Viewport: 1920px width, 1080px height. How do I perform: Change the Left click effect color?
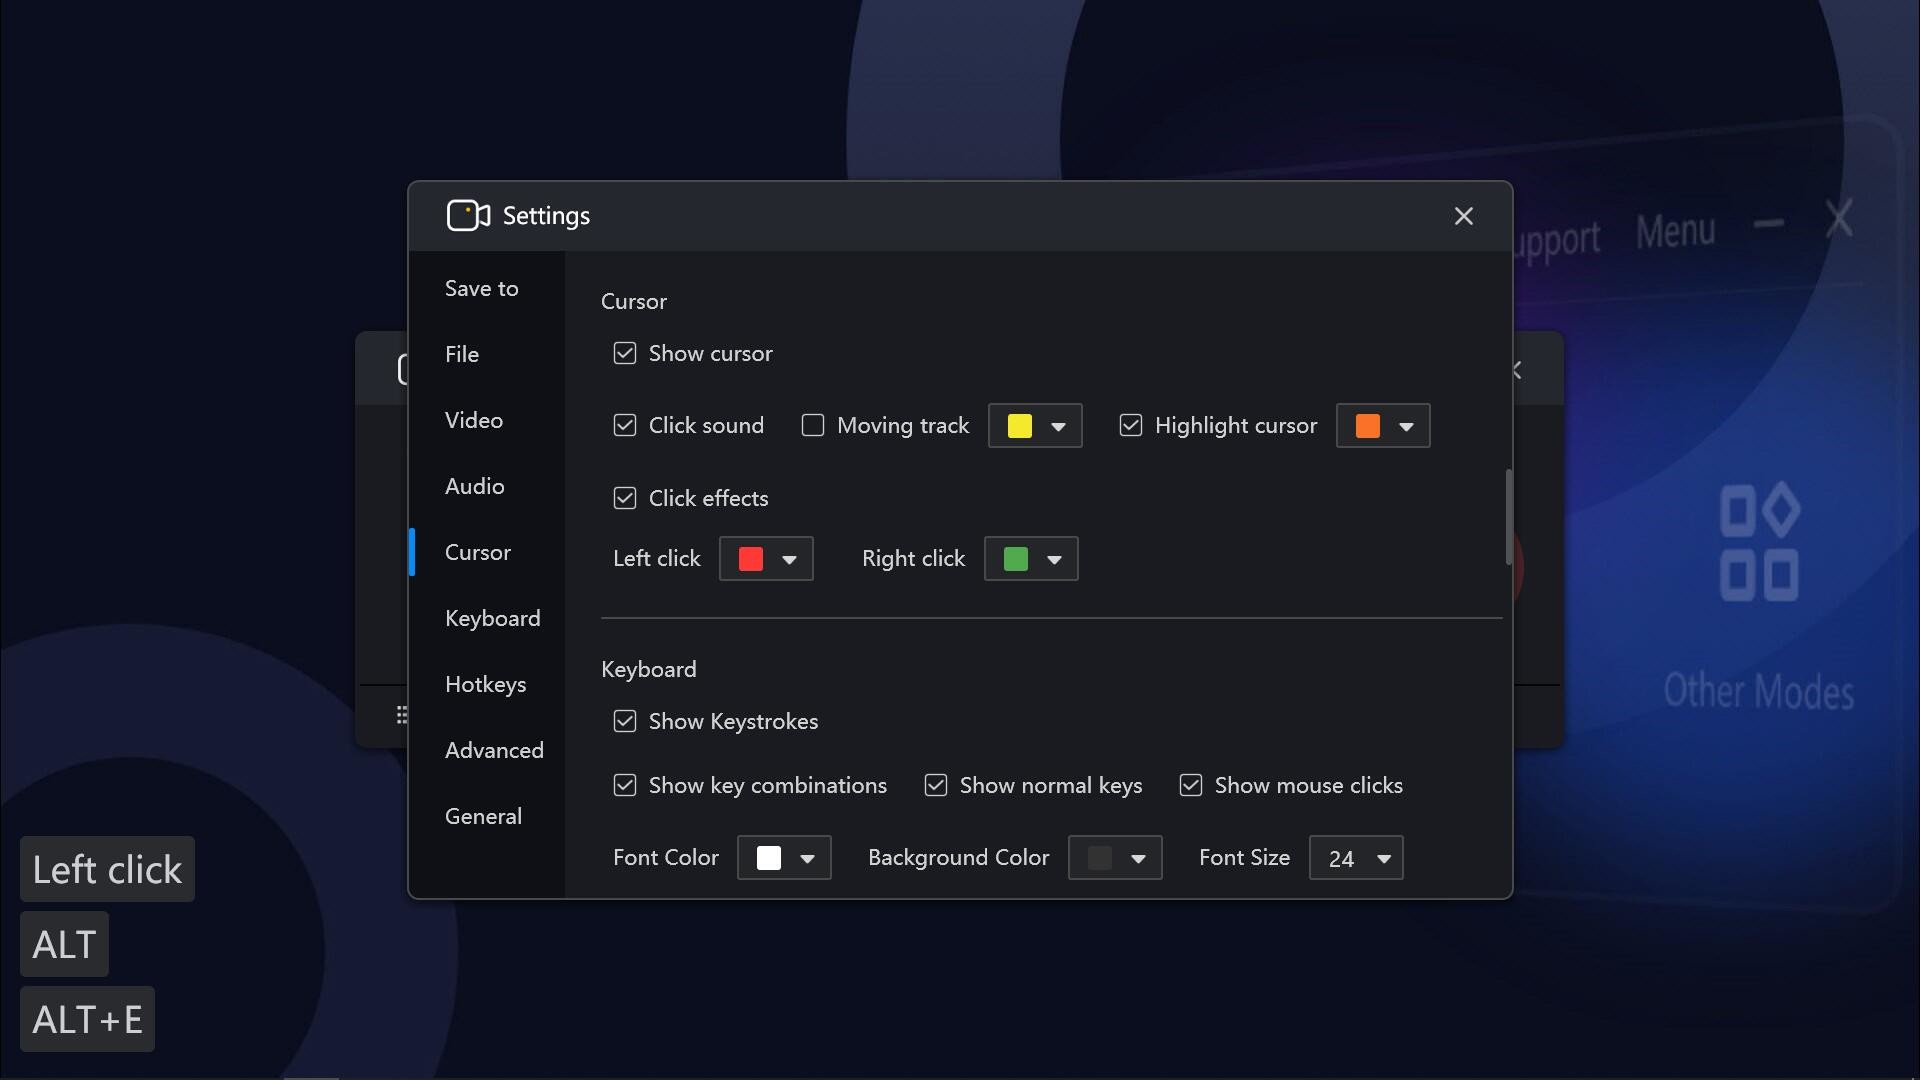766,558
